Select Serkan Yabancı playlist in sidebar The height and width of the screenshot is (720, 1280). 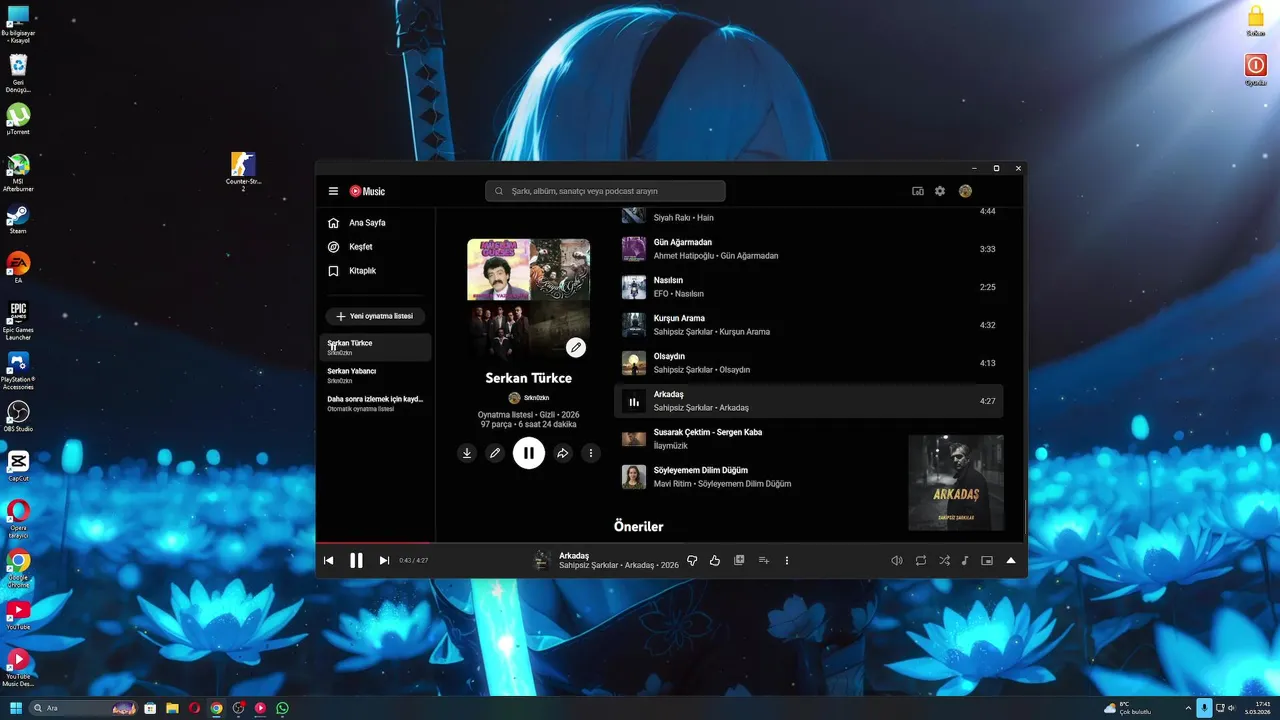pyautogui.click(x=376, y=375)
